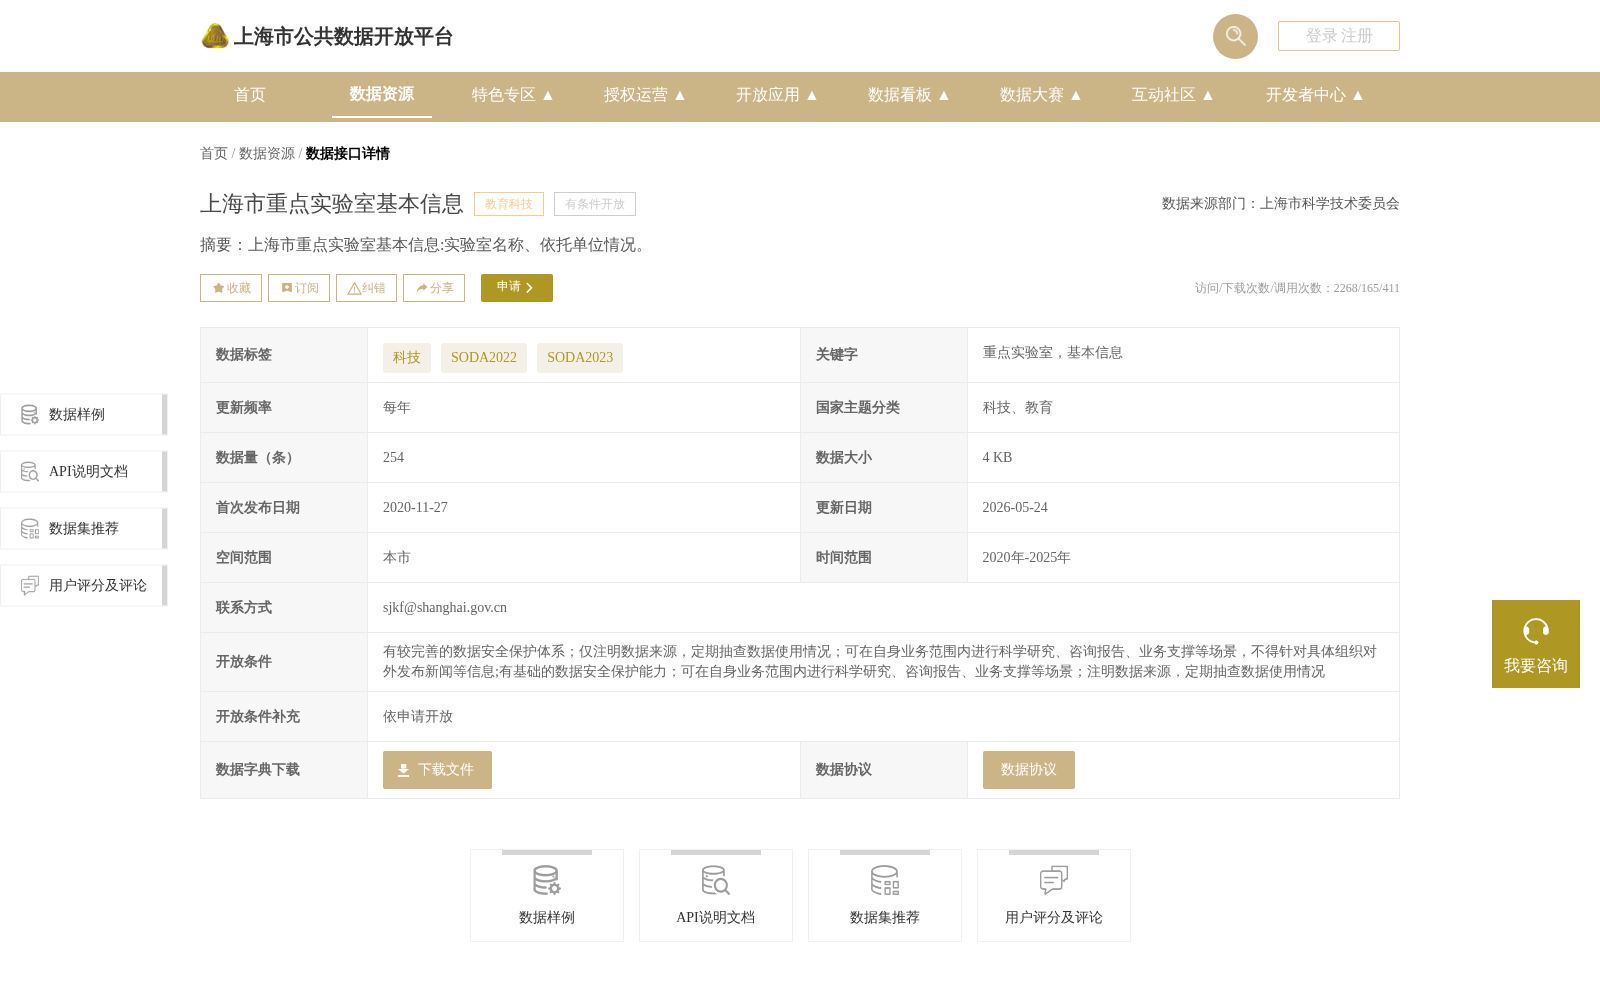Expand the 互动社区 menu
The image size is (1600, 1000).
point(1173,95)
